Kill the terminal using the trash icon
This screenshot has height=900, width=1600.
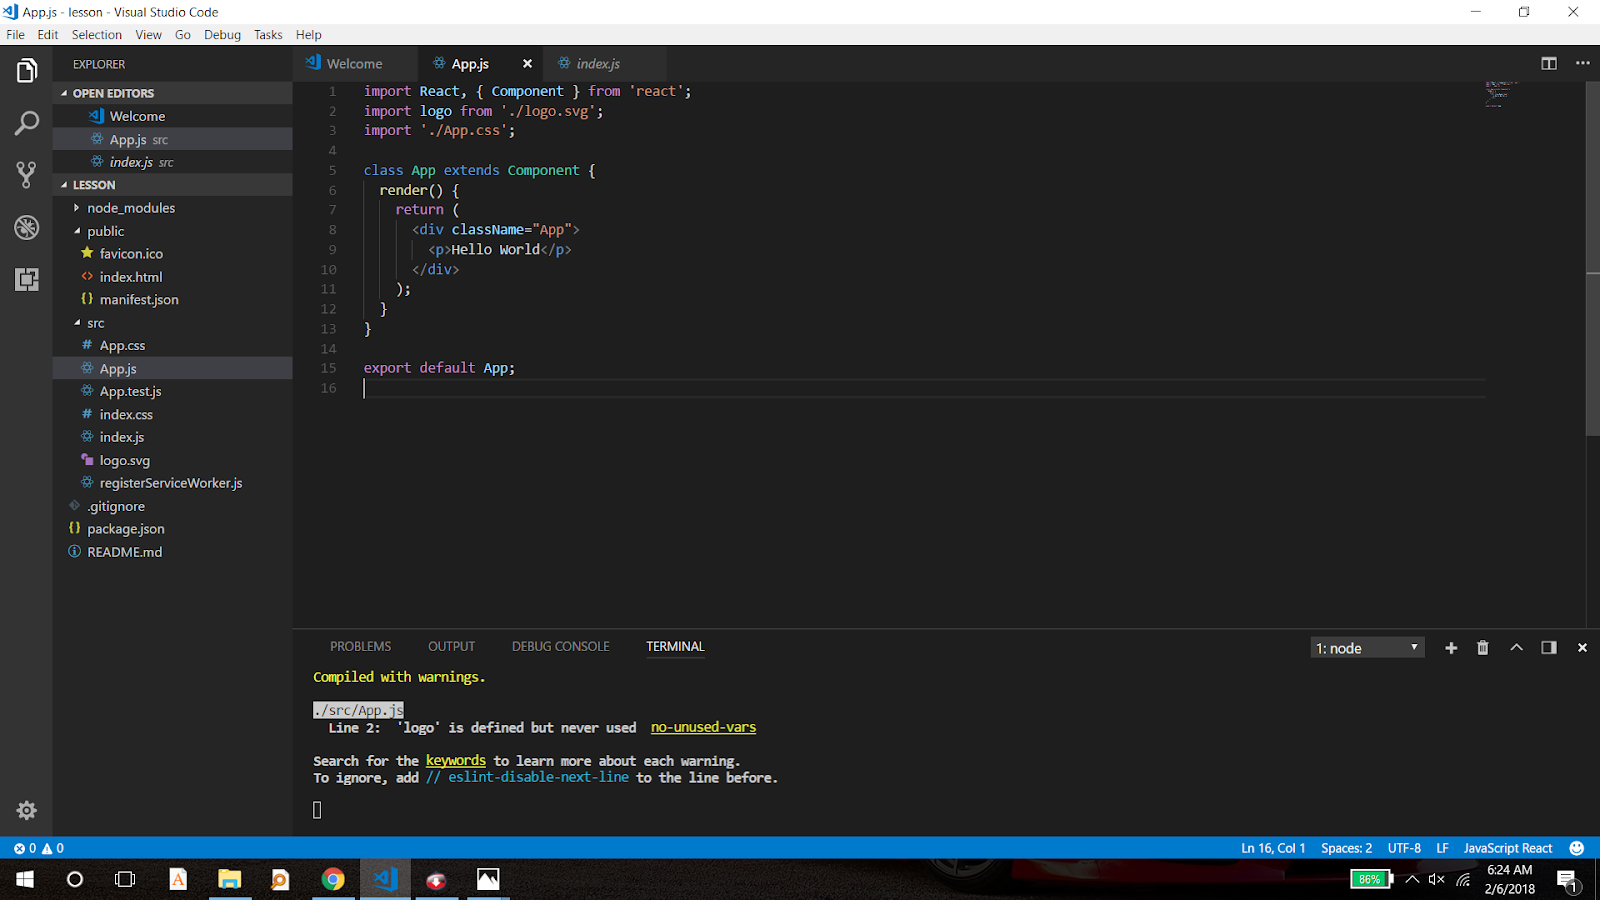pos(1483,647)
